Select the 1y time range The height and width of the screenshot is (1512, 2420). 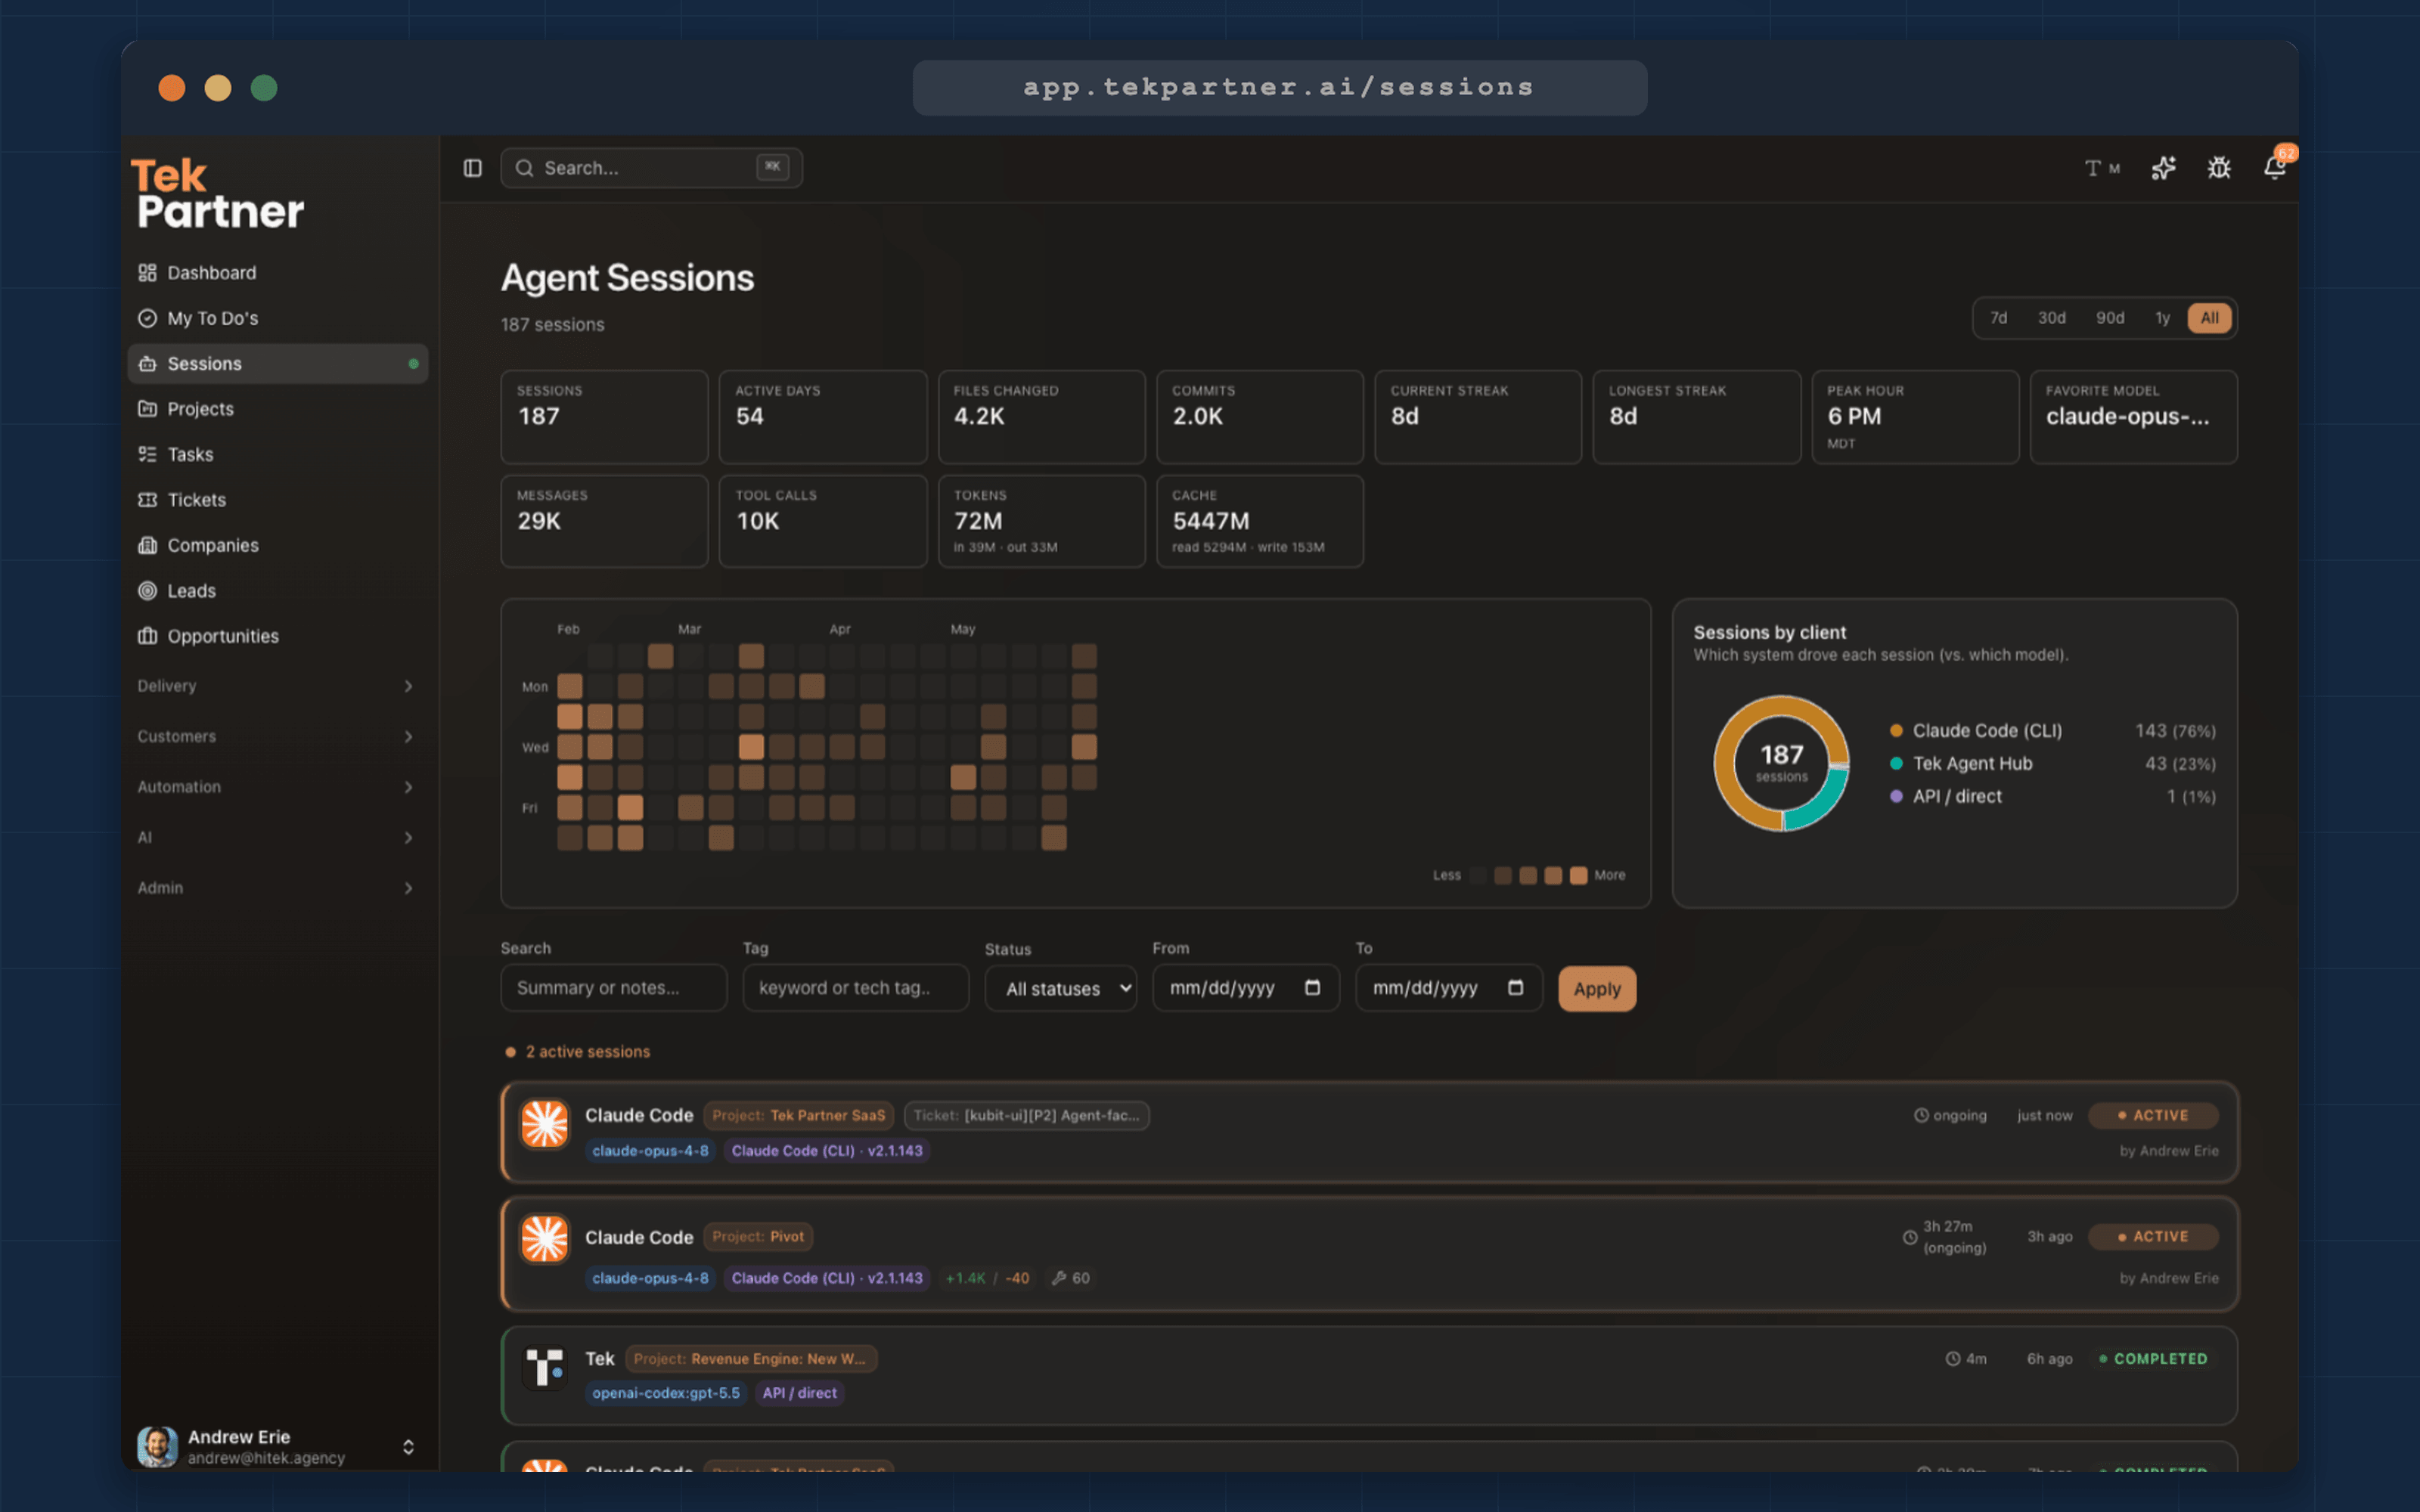coord(2162,318)
